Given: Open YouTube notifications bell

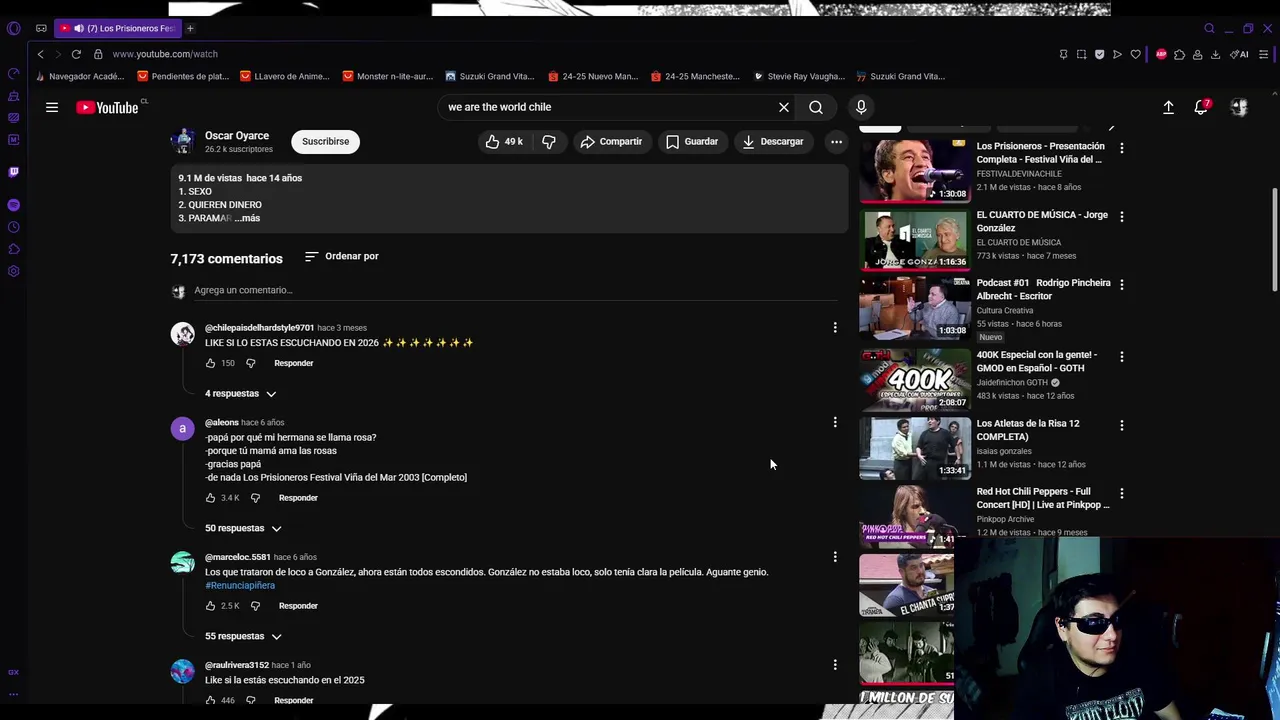Looking at the screenshot, I should pyautogui.click(x=1201, y=107).
